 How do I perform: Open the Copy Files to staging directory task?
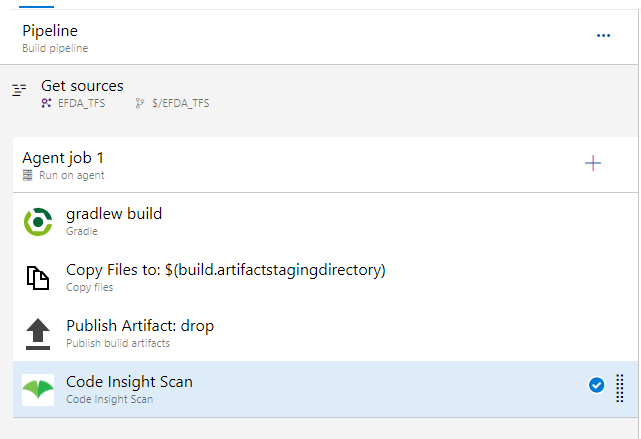coord(225,270)
